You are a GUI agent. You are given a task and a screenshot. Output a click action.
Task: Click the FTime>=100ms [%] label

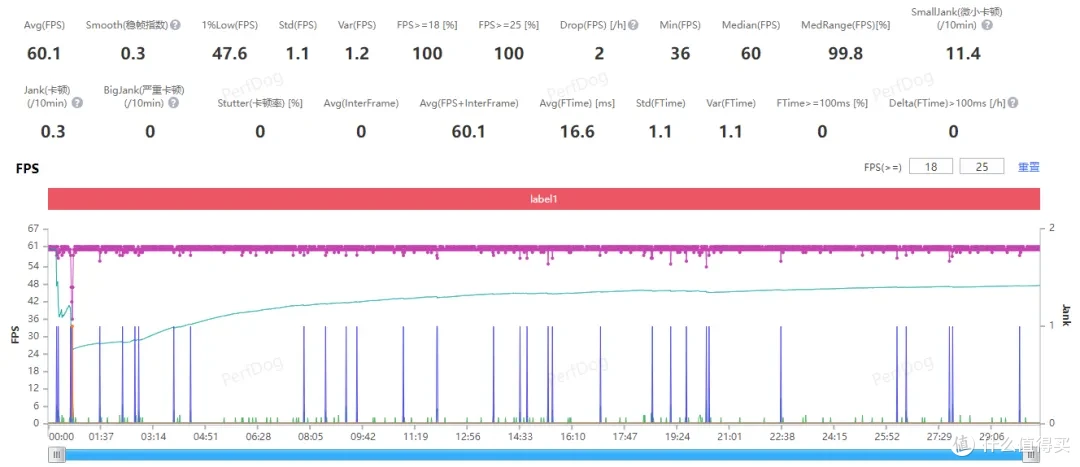(x=822, y=103)
